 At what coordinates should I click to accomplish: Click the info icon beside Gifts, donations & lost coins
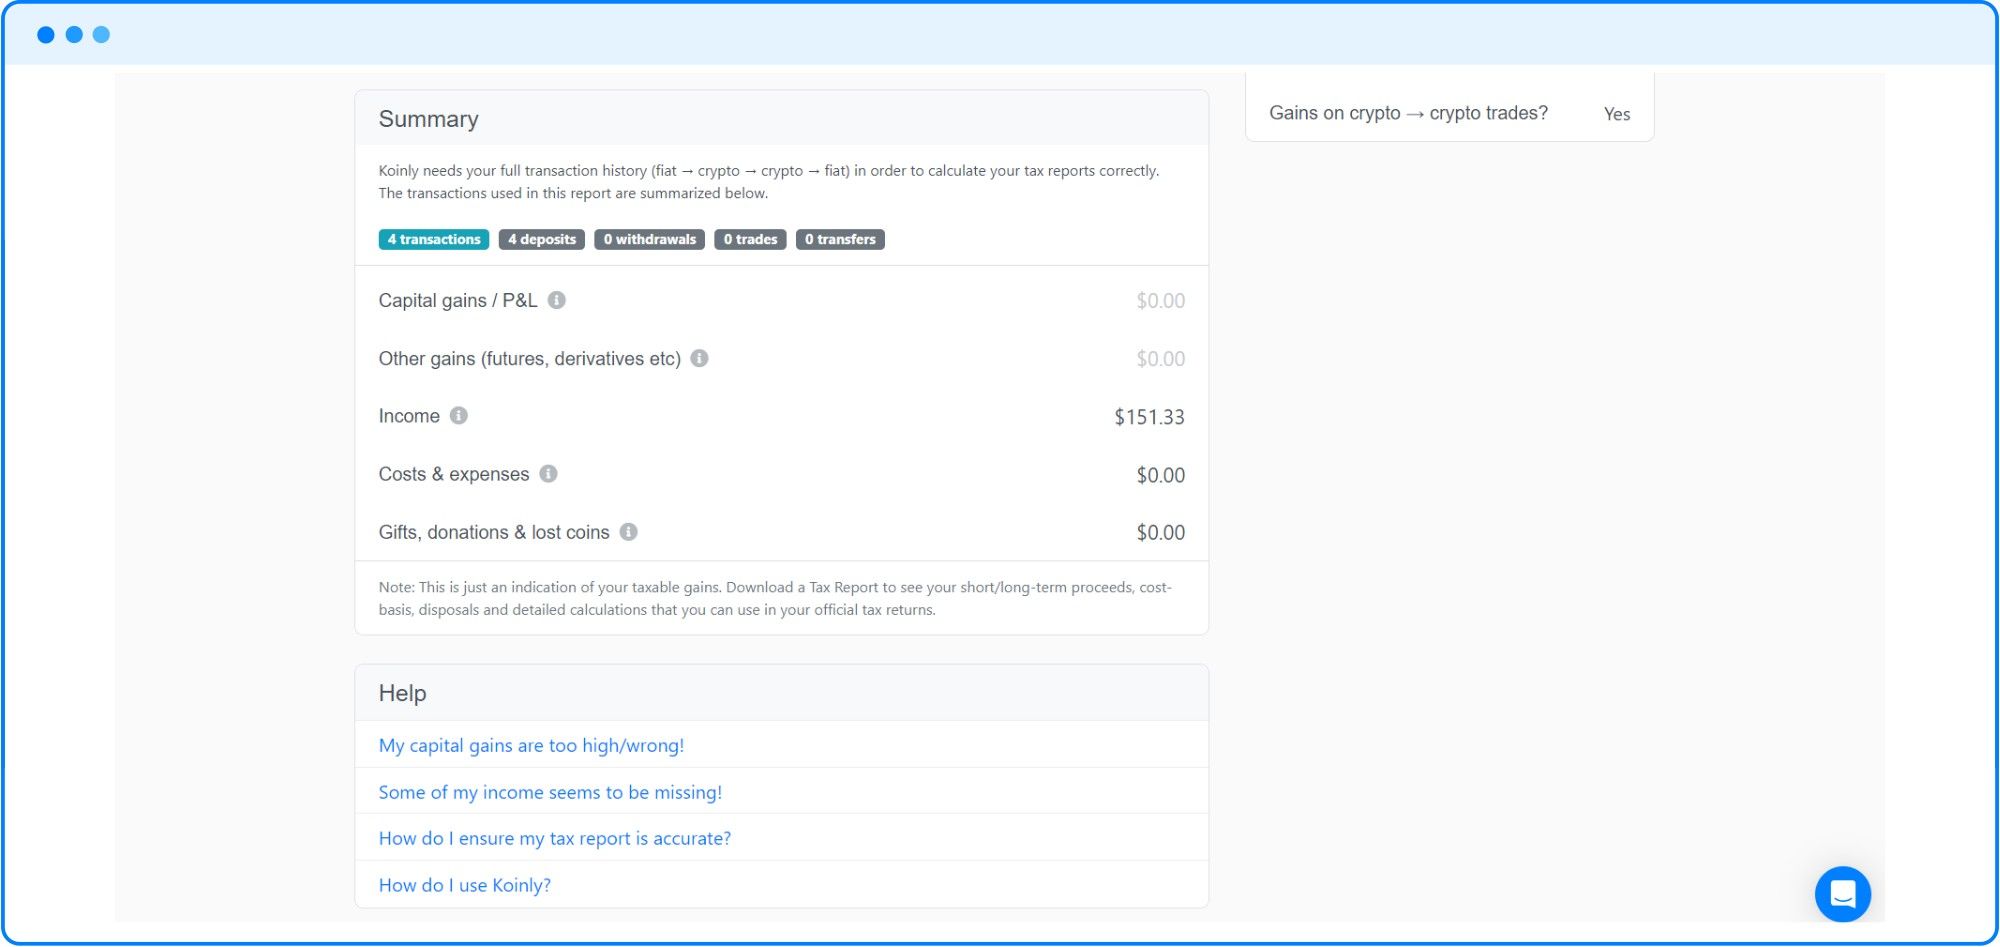628,532
